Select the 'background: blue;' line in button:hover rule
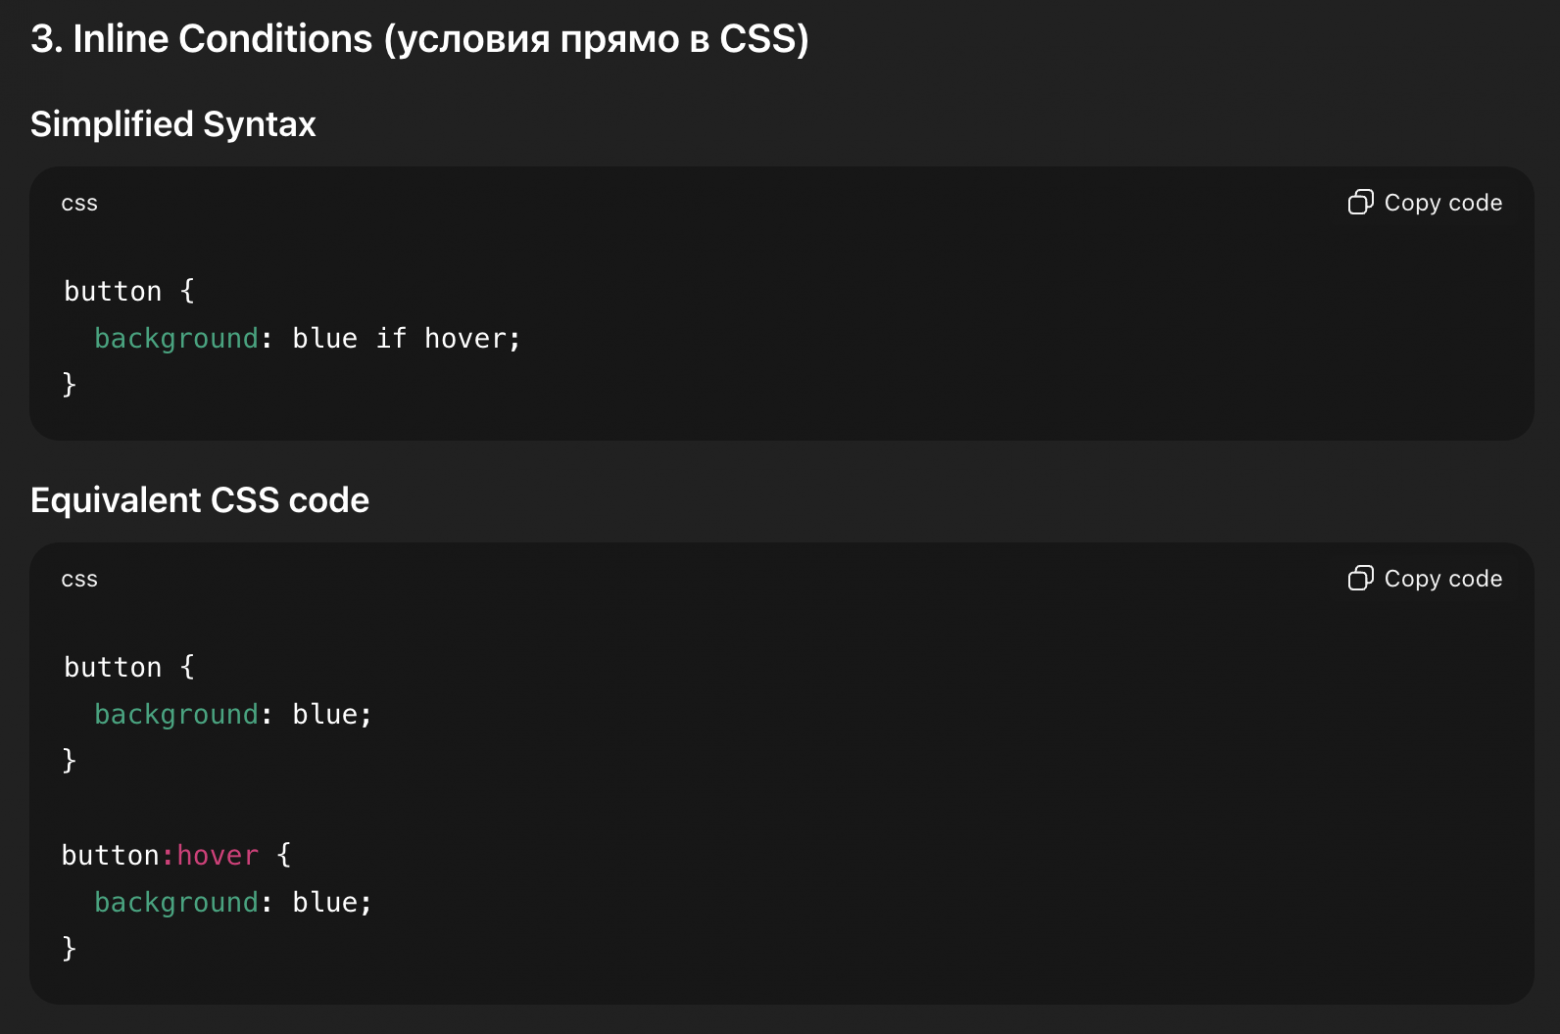 [232, 901]
